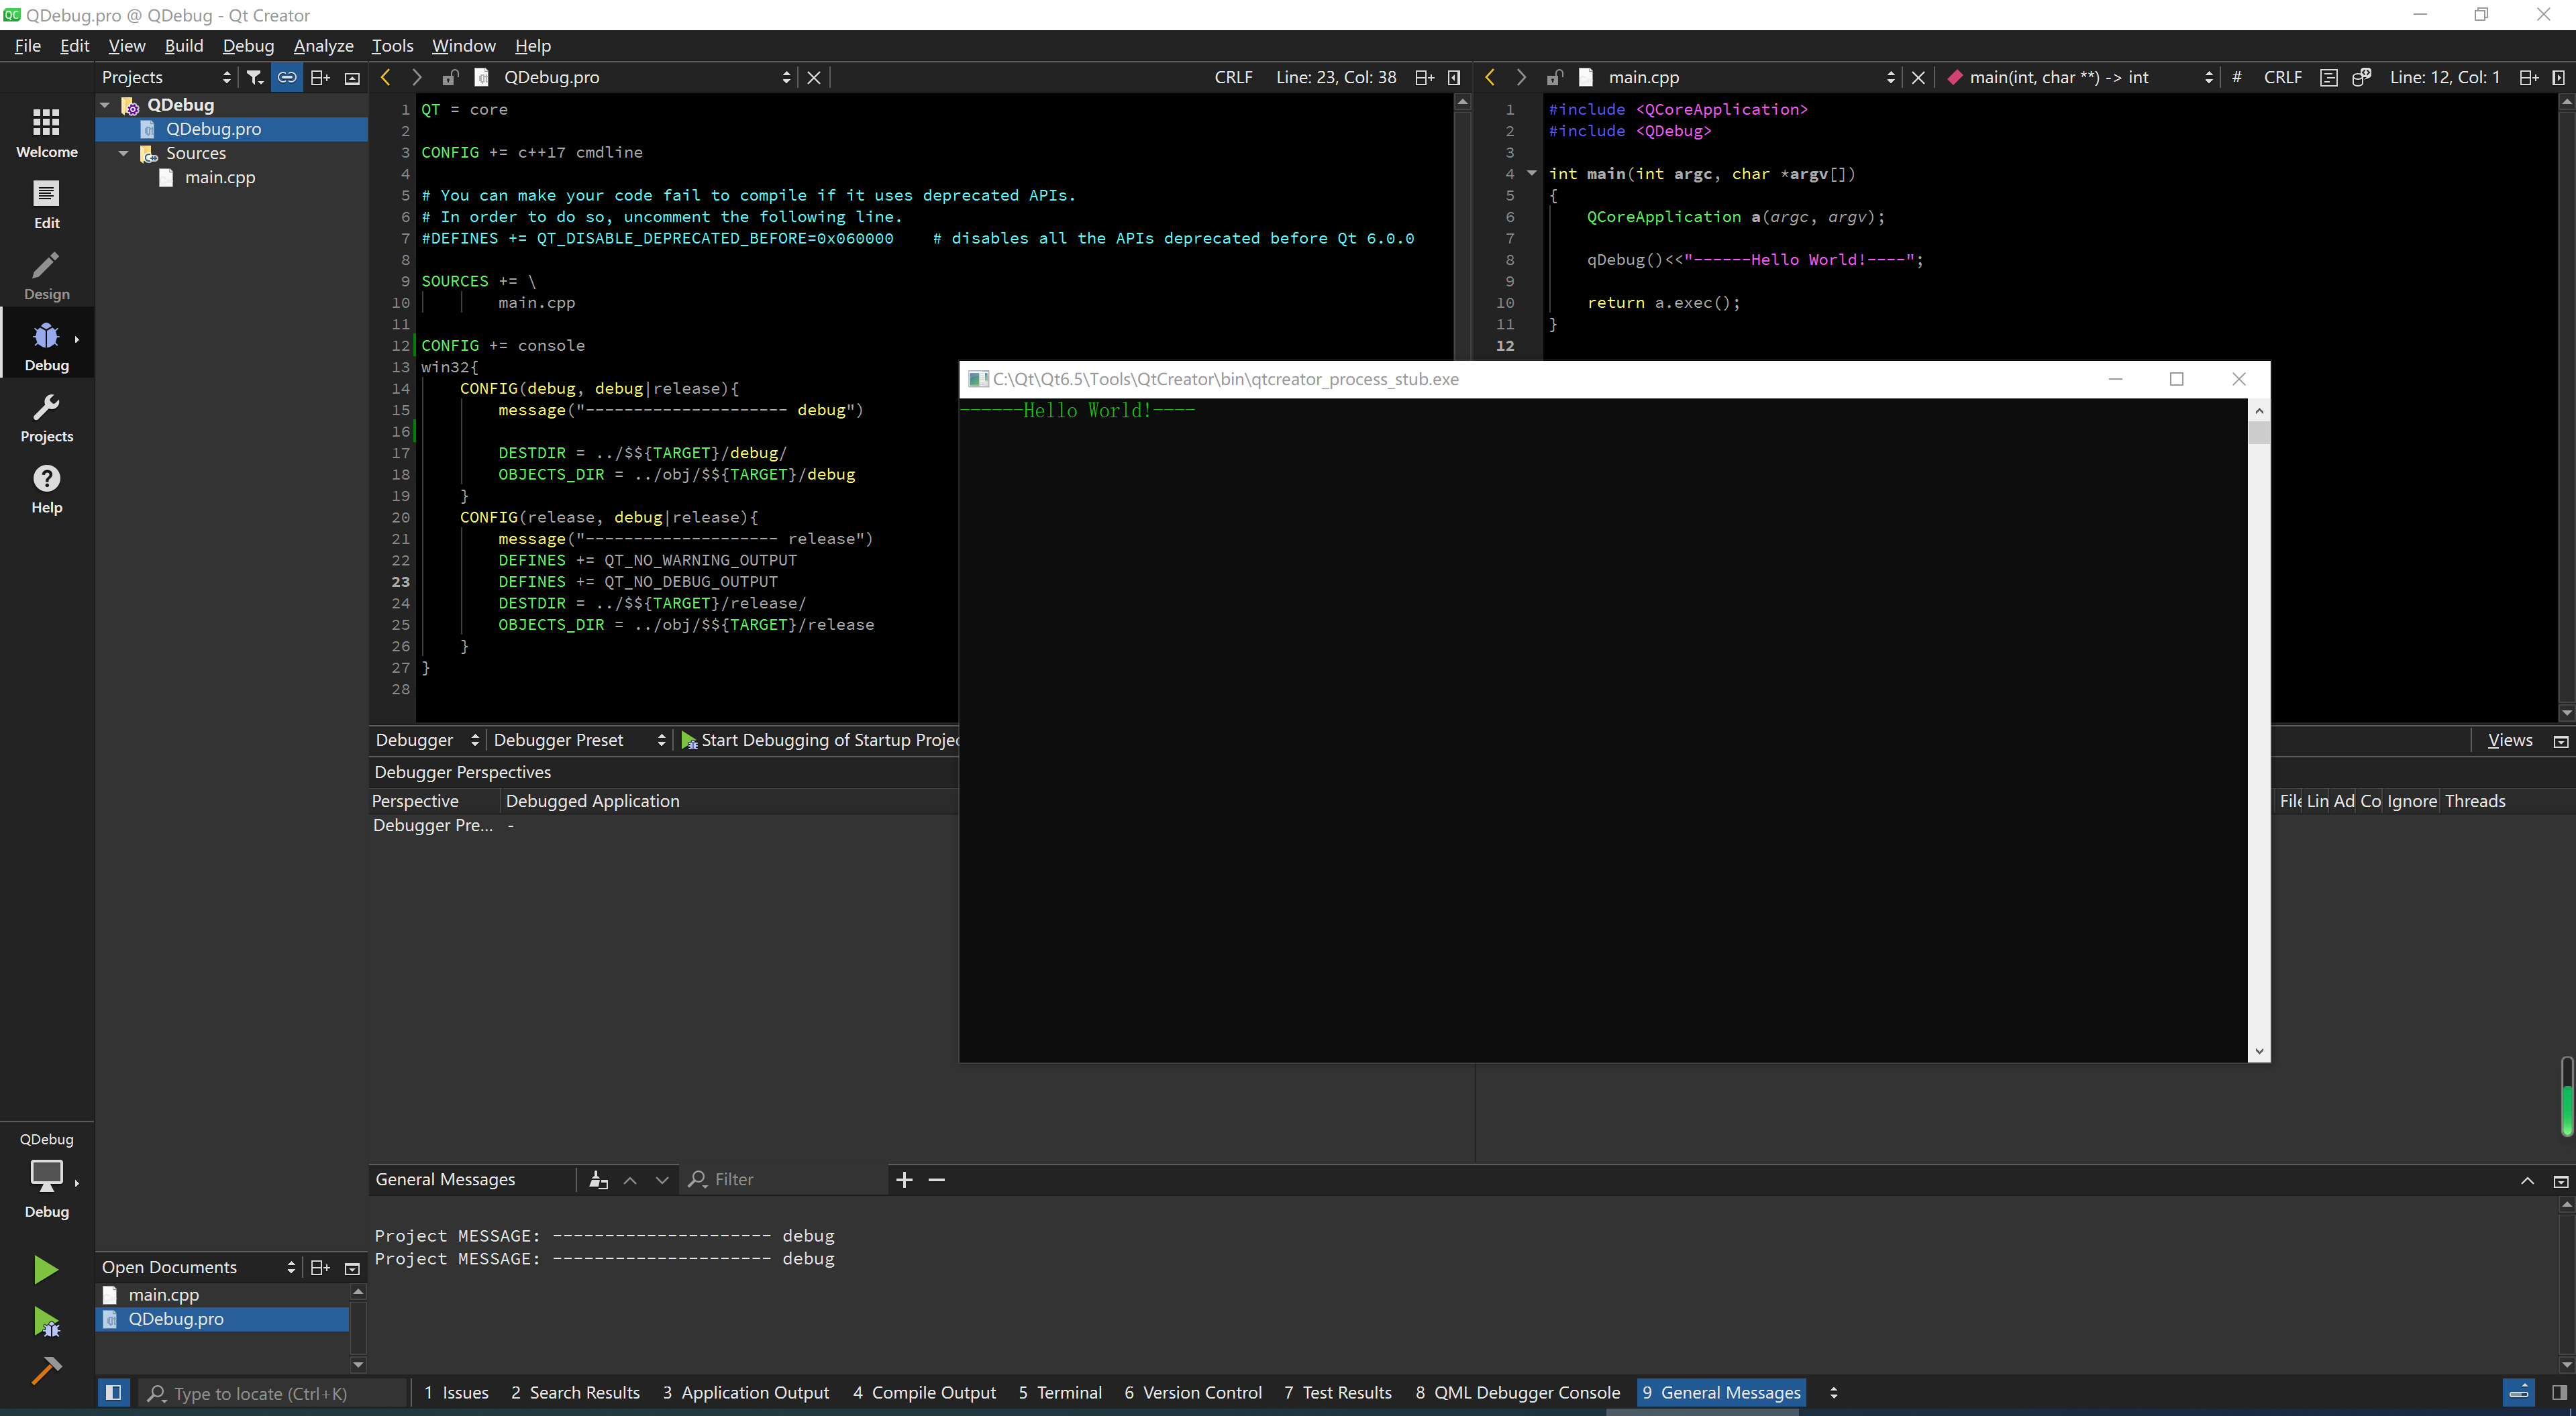Click Start Debugging of Startup Project icon
Screen dimensions: 2576x1416
[689, 739]
